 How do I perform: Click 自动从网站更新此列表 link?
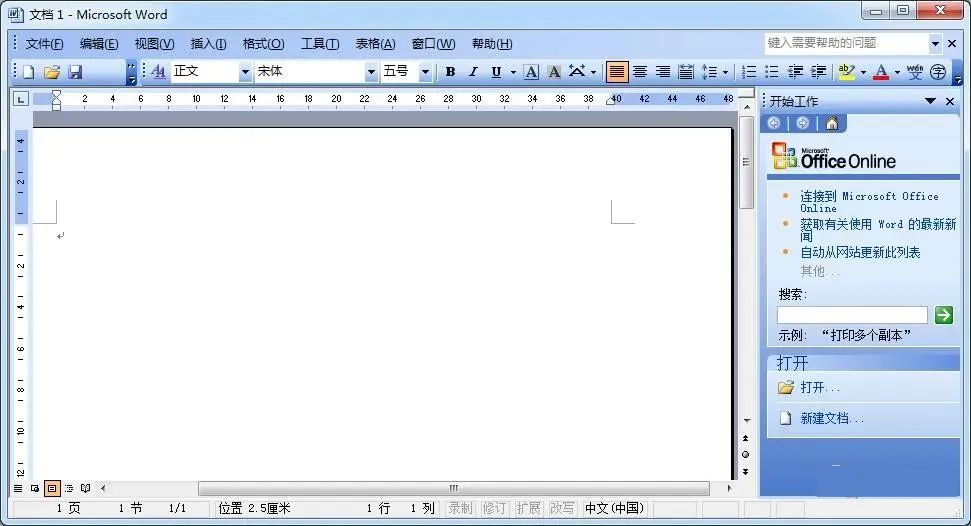[x=860, y=252]
